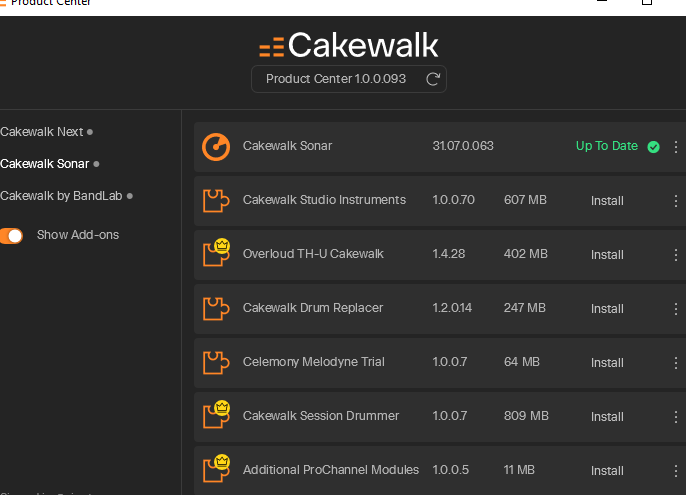Open the three-dot menu for Cakewalk Drum Replacer

[x=676, y=309]
